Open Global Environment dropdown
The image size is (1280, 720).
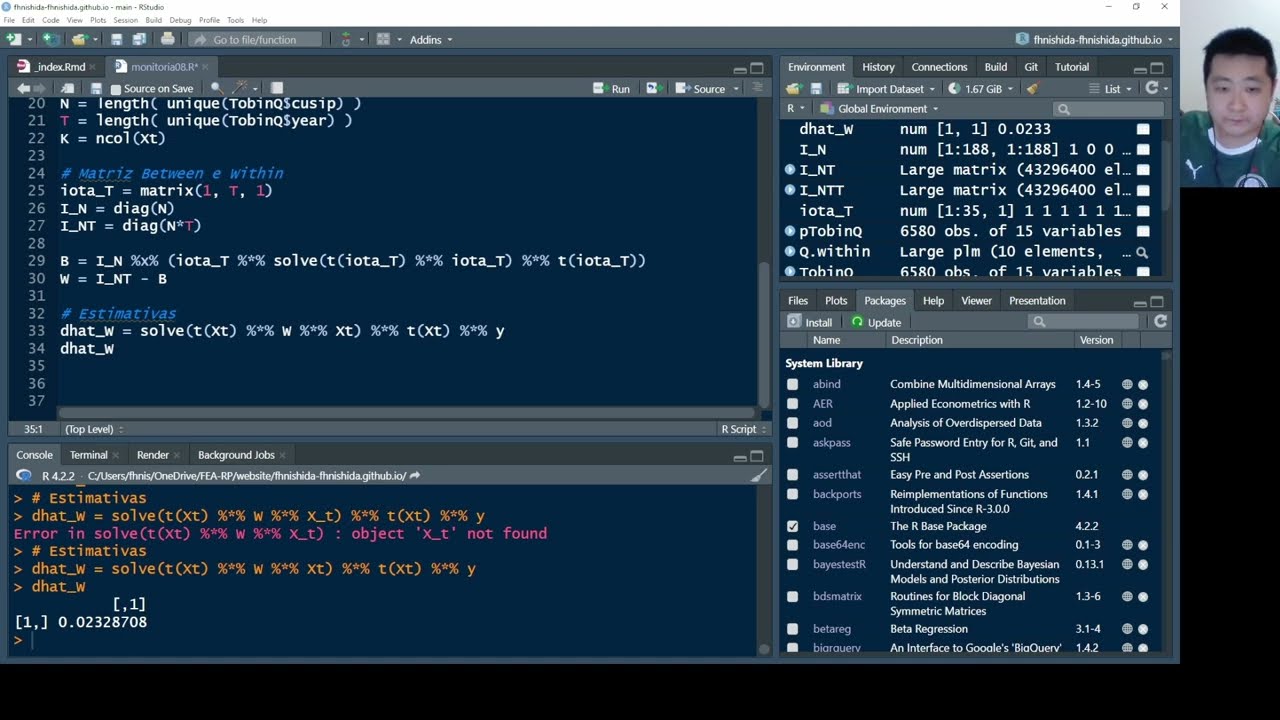coord(879,108)
